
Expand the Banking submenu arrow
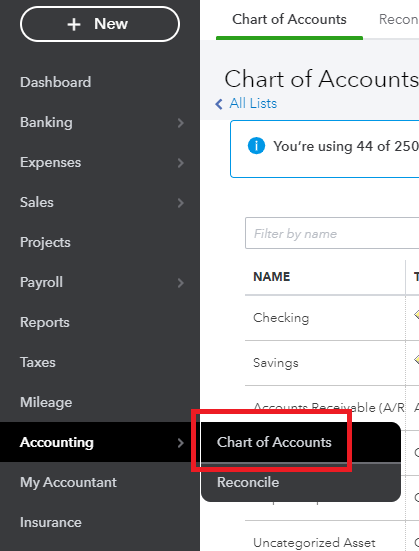[x=180, y=123]
